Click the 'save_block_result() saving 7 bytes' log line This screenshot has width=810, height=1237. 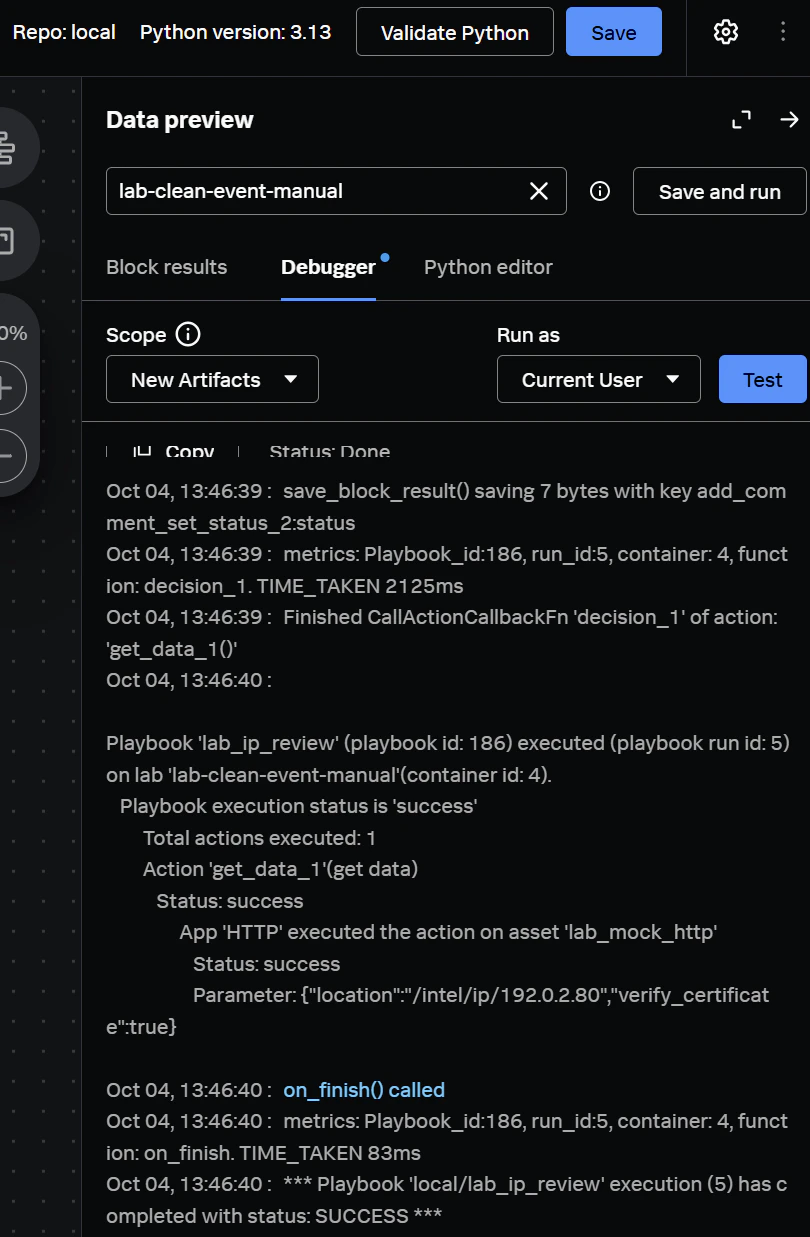tap(446, 507)
